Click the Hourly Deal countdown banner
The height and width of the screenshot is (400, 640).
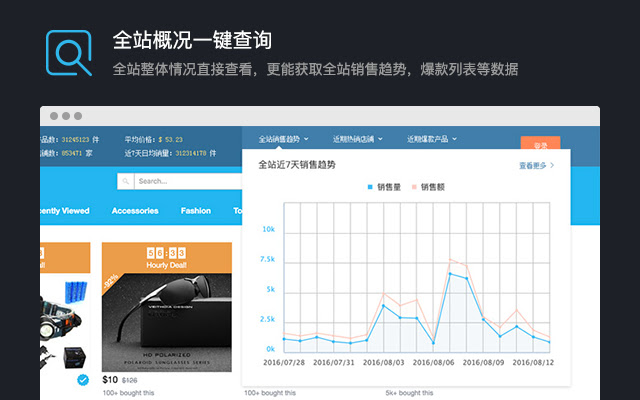point(166,257)
